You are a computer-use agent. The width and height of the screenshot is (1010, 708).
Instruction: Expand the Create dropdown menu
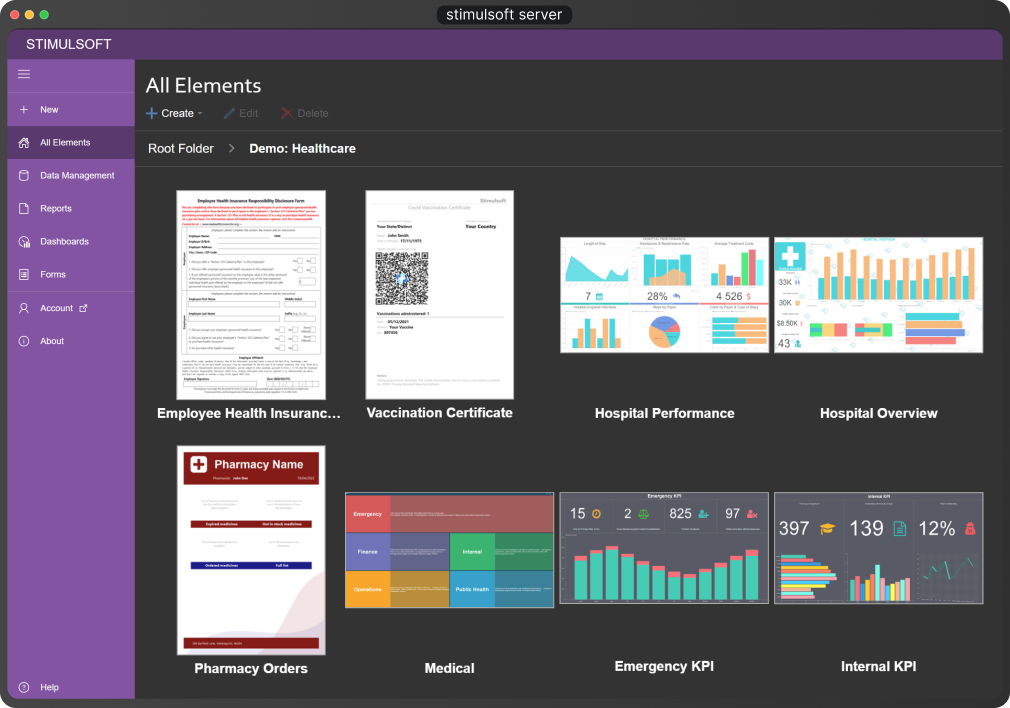tap(175, 114)
